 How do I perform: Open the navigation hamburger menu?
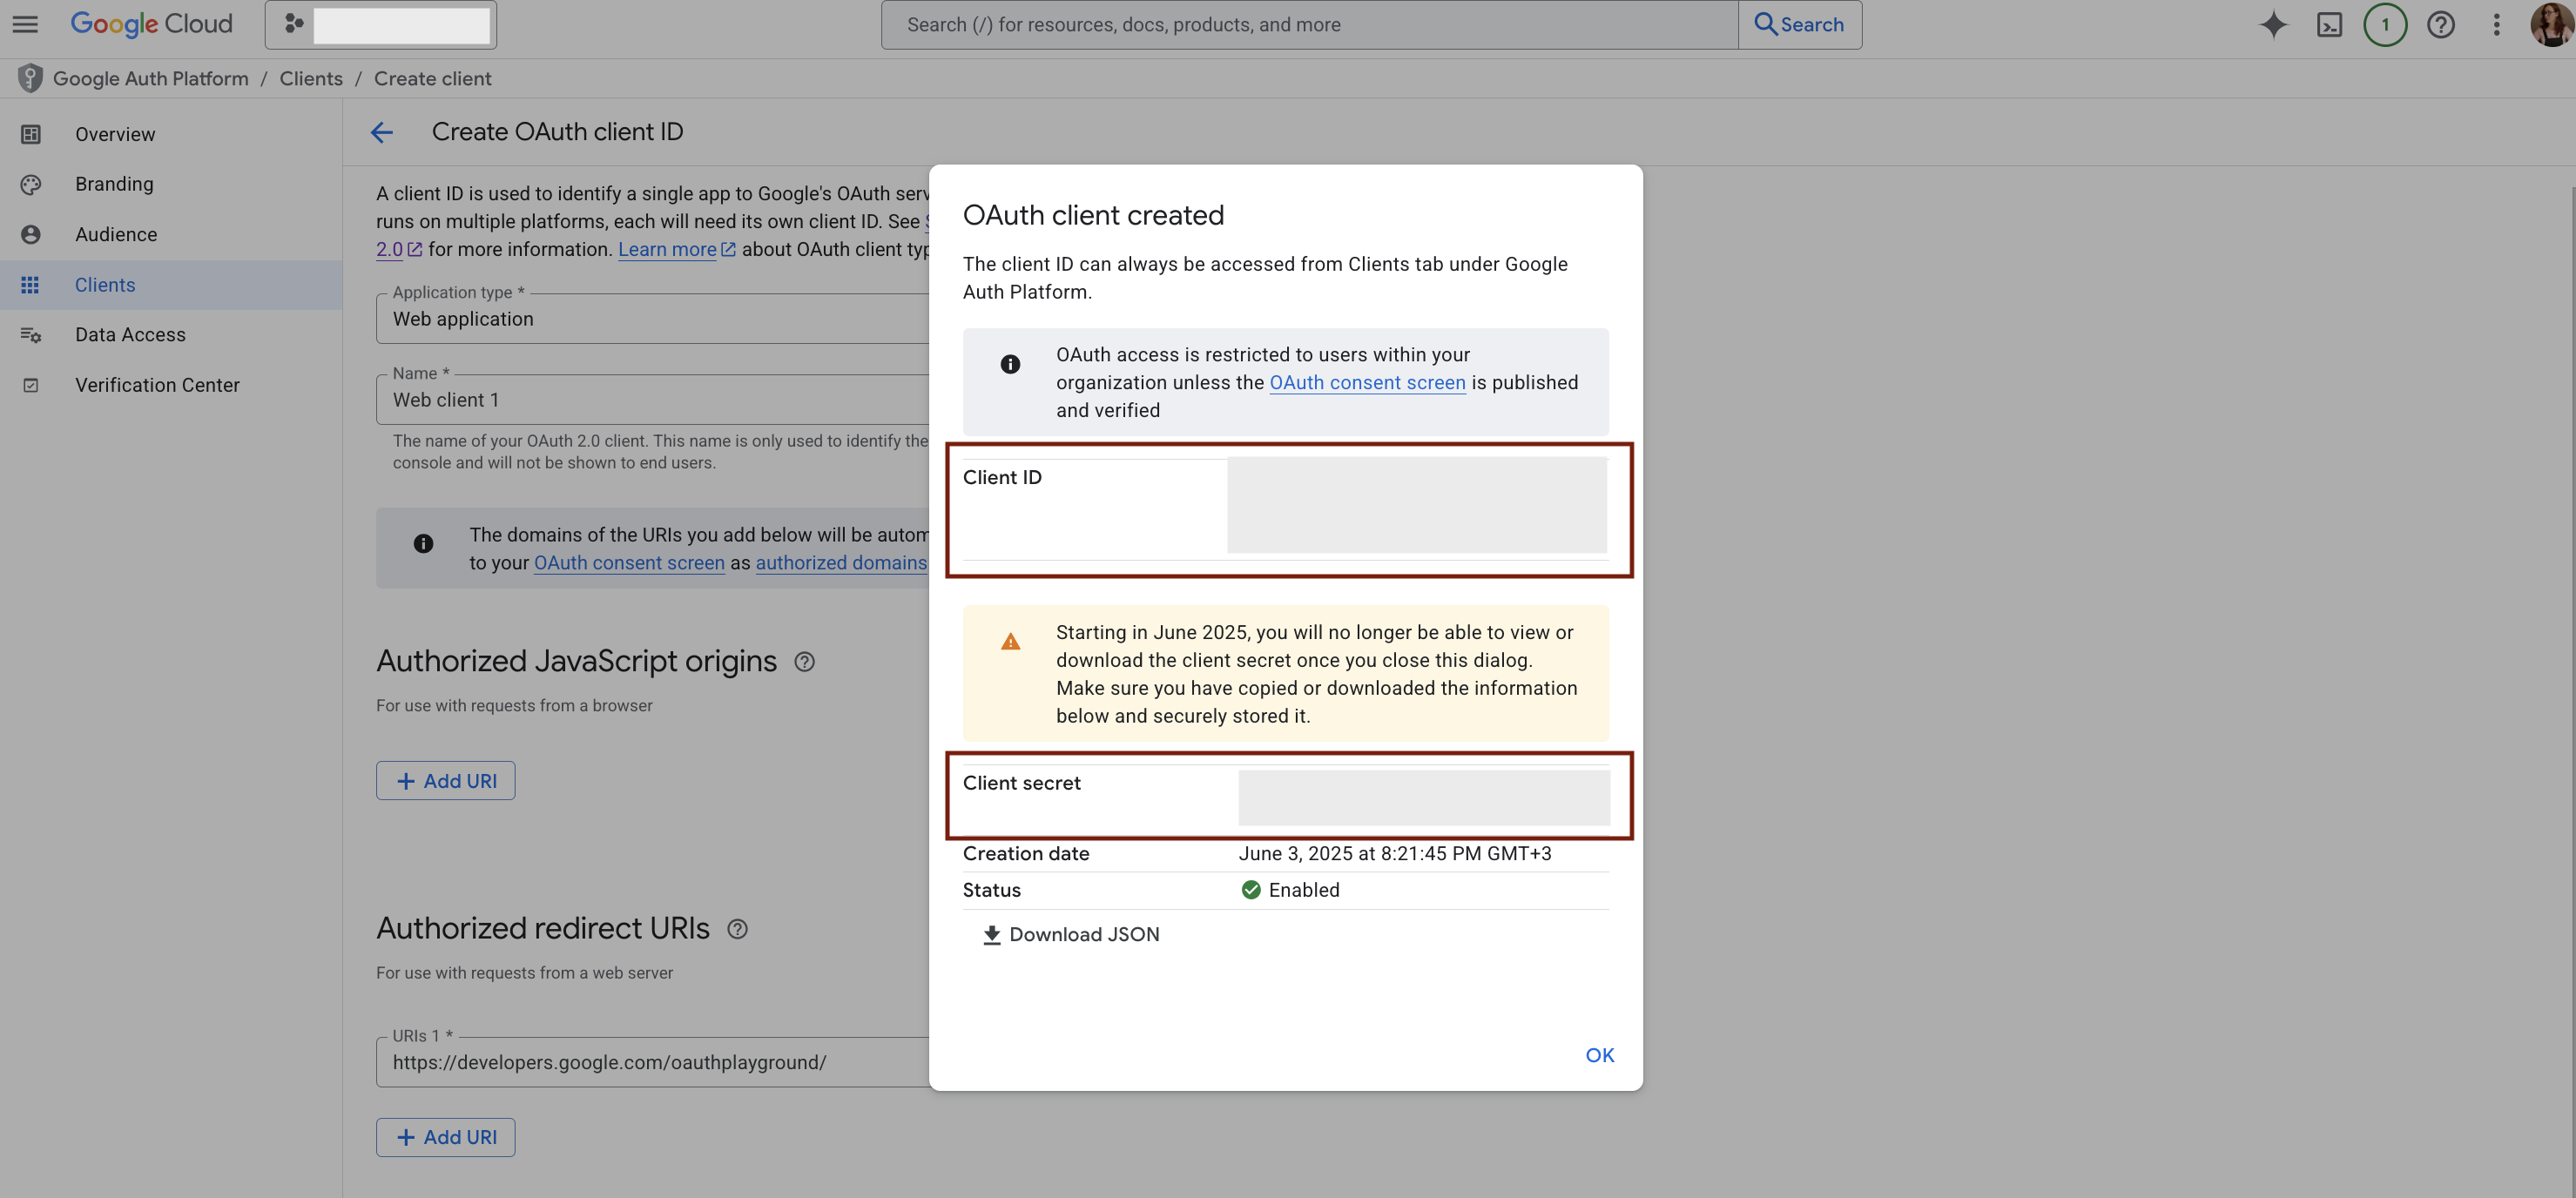[24, 24]
